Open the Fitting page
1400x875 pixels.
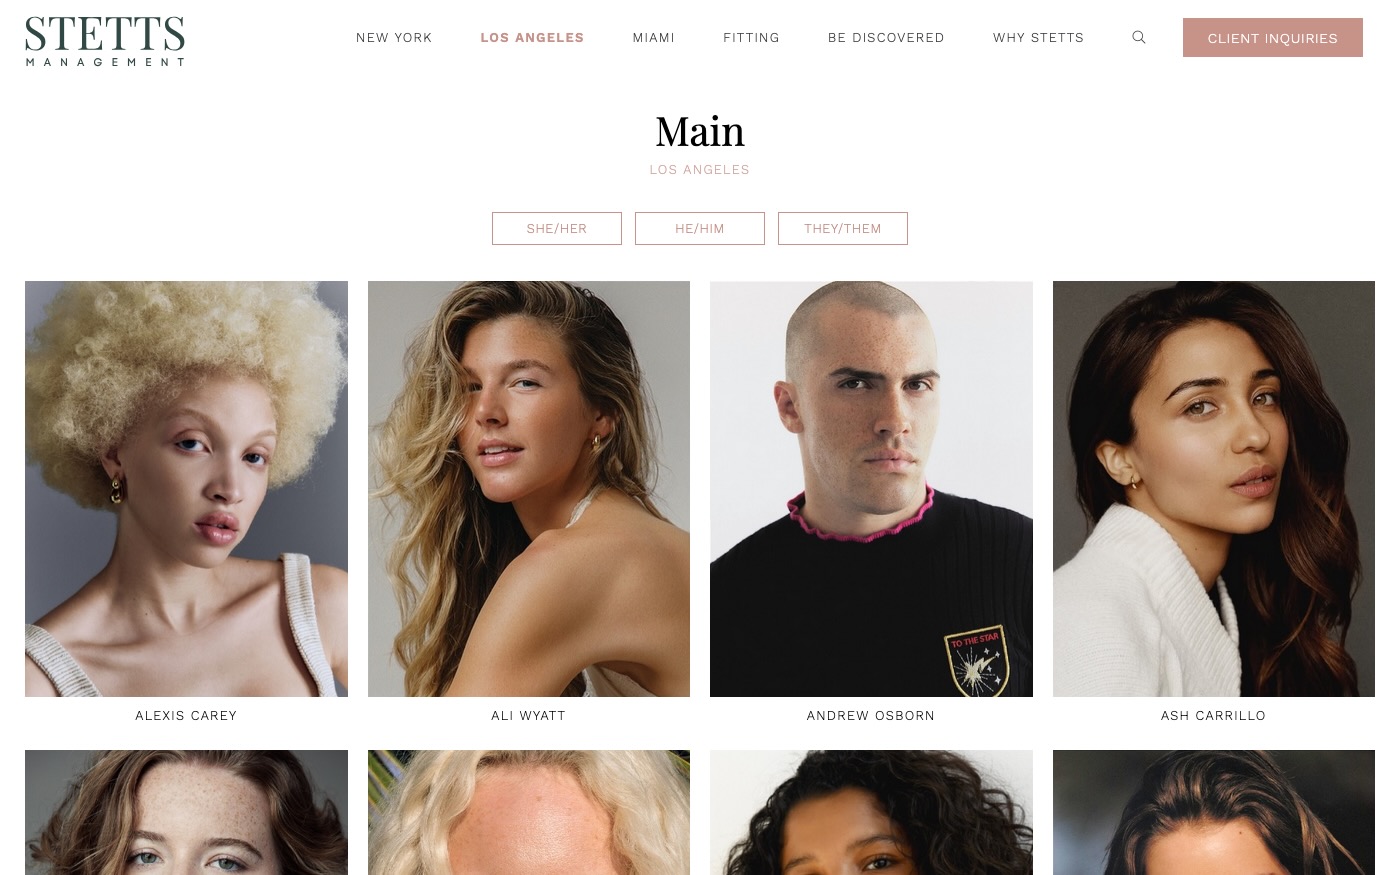pyautogui.click(x=751, y=37)
